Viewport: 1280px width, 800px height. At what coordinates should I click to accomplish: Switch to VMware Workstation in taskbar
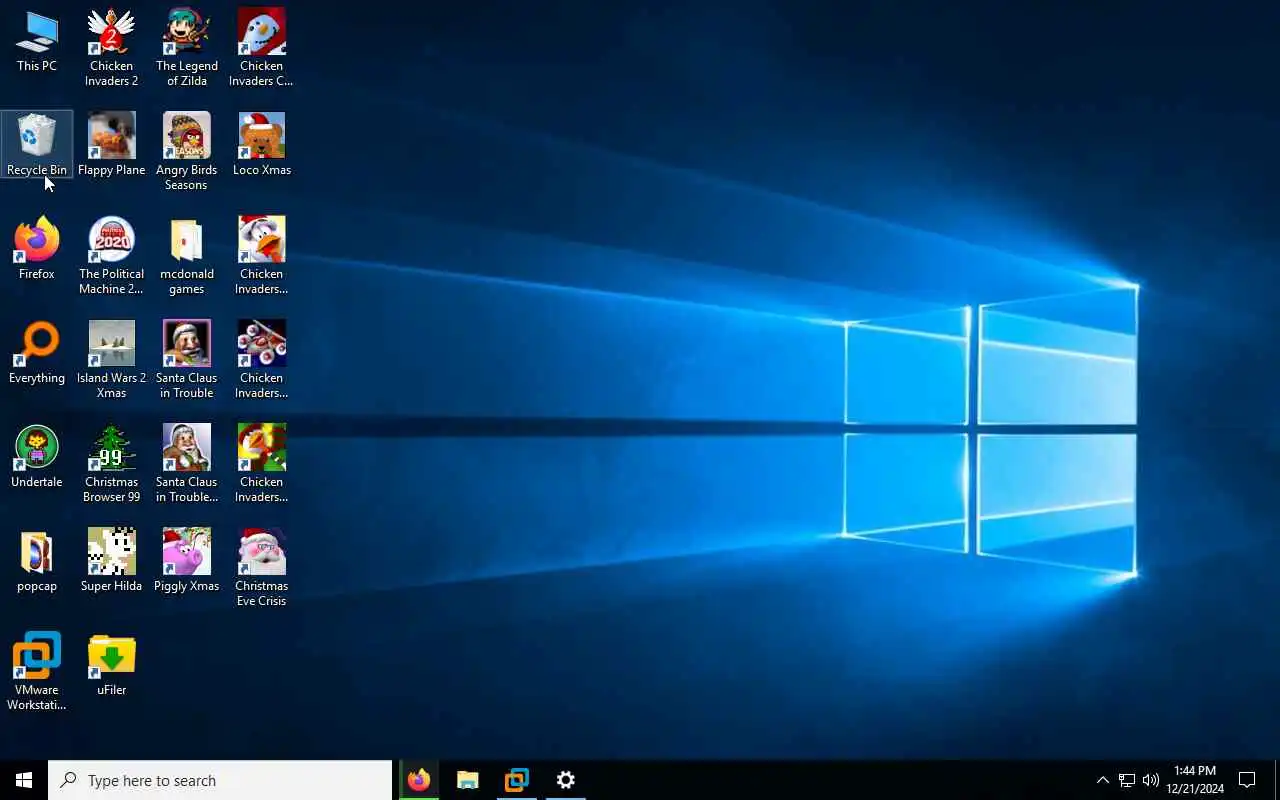(x=517, y=780)
